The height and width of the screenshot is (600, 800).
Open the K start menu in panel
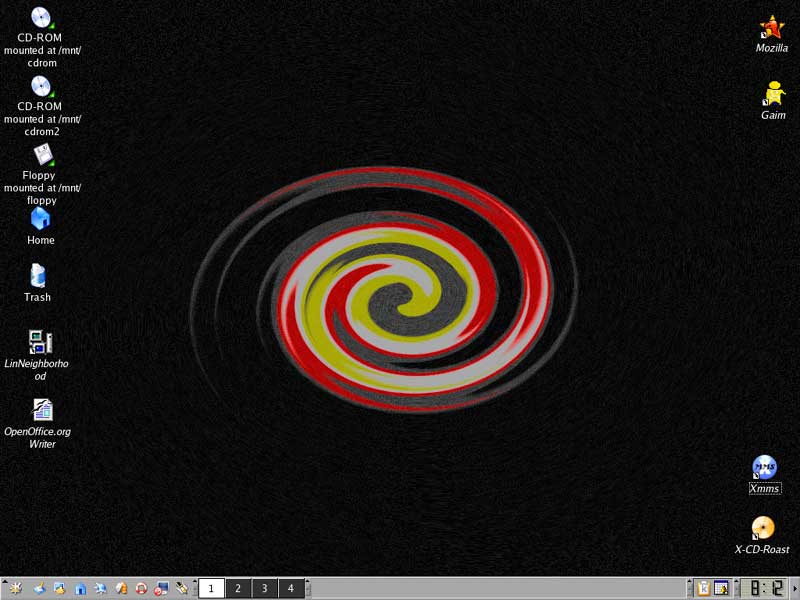17,589
